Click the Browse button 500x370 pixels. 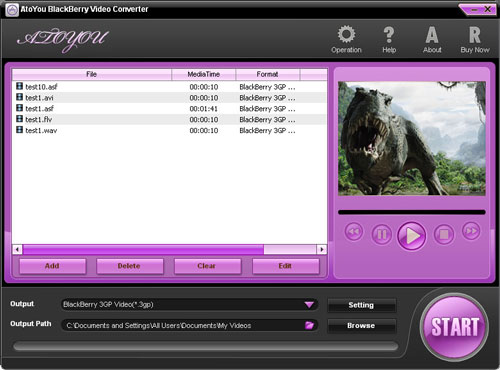(x=362, y=326)
